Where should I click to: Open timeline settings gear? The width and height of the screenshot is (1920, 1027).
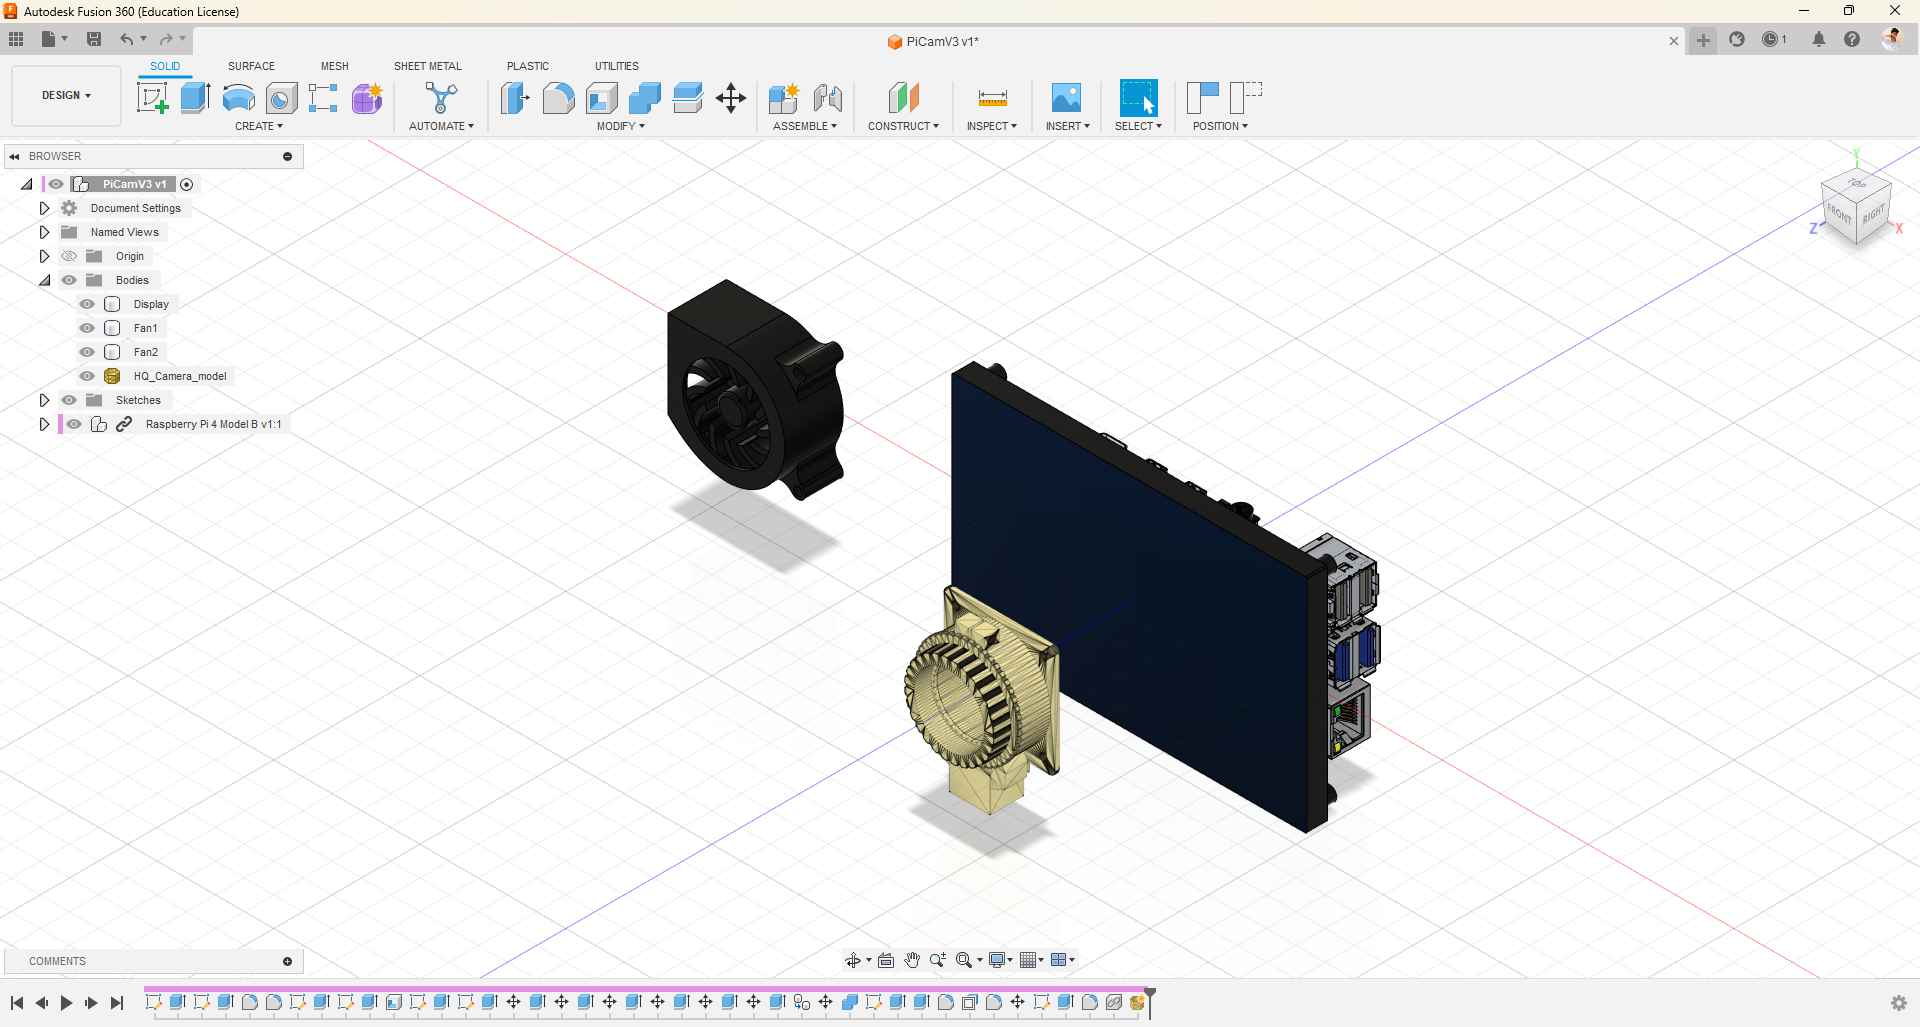(1898, 1003)
